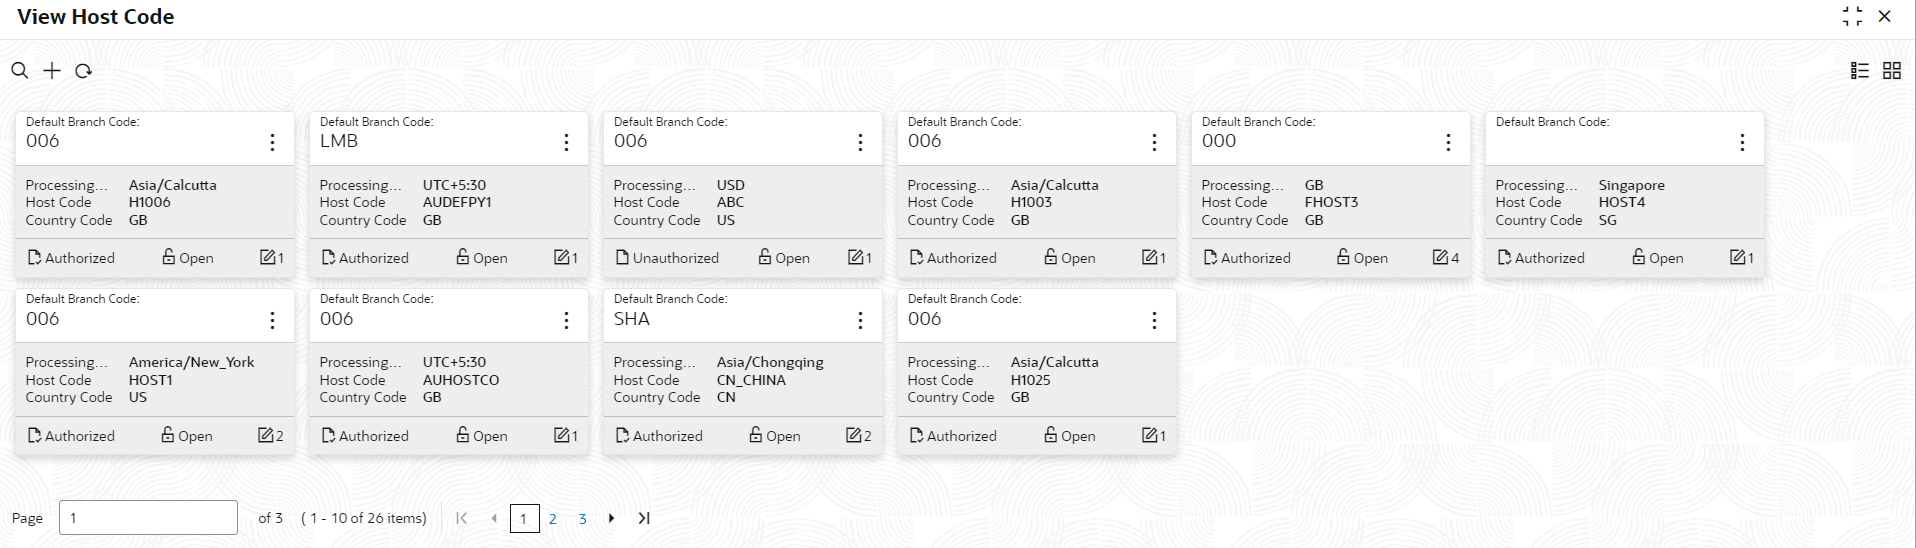Click the search magnifier icon
This screenshot has width=1916, height=548.
19,70
